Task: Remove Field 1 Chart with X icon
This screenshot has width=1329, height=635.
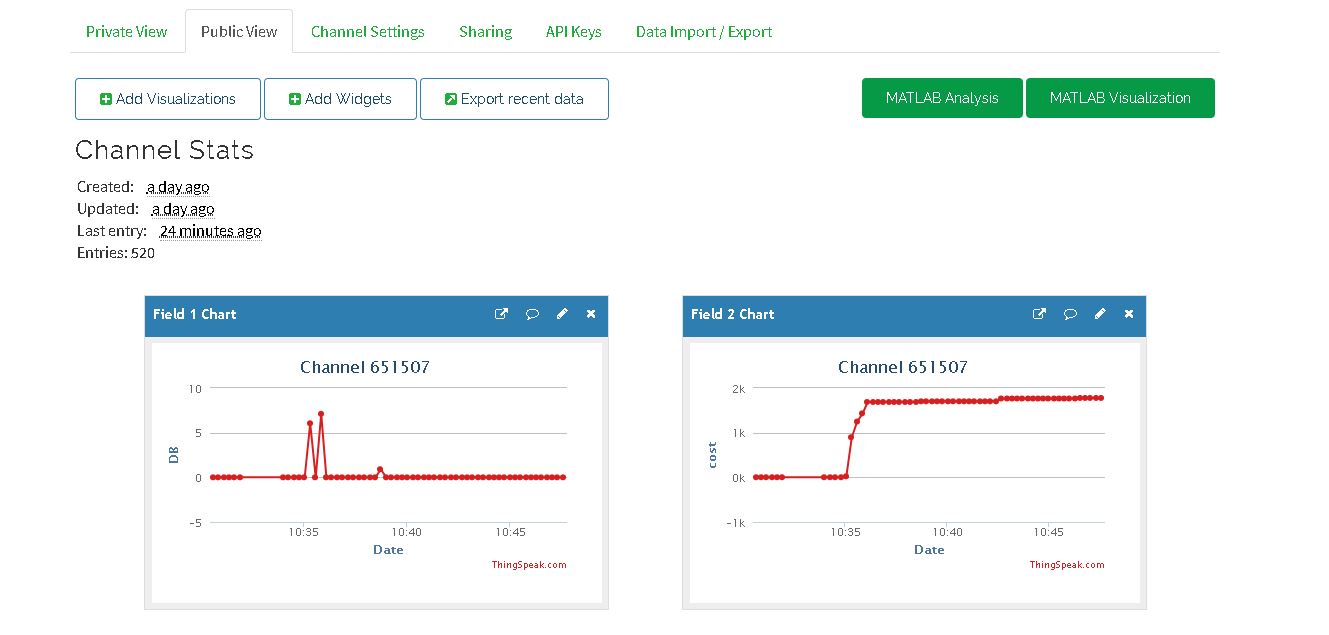Action: point(591,314)
